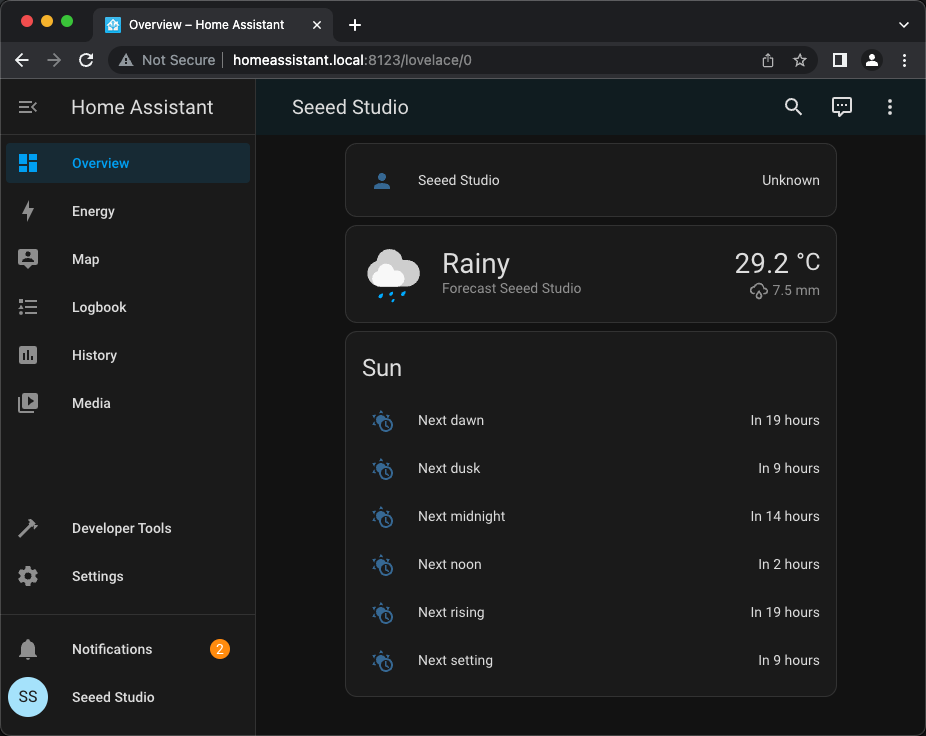
Task: Collapse the Home Assistant sidebar menu icon
Action: tap(28, 108)
